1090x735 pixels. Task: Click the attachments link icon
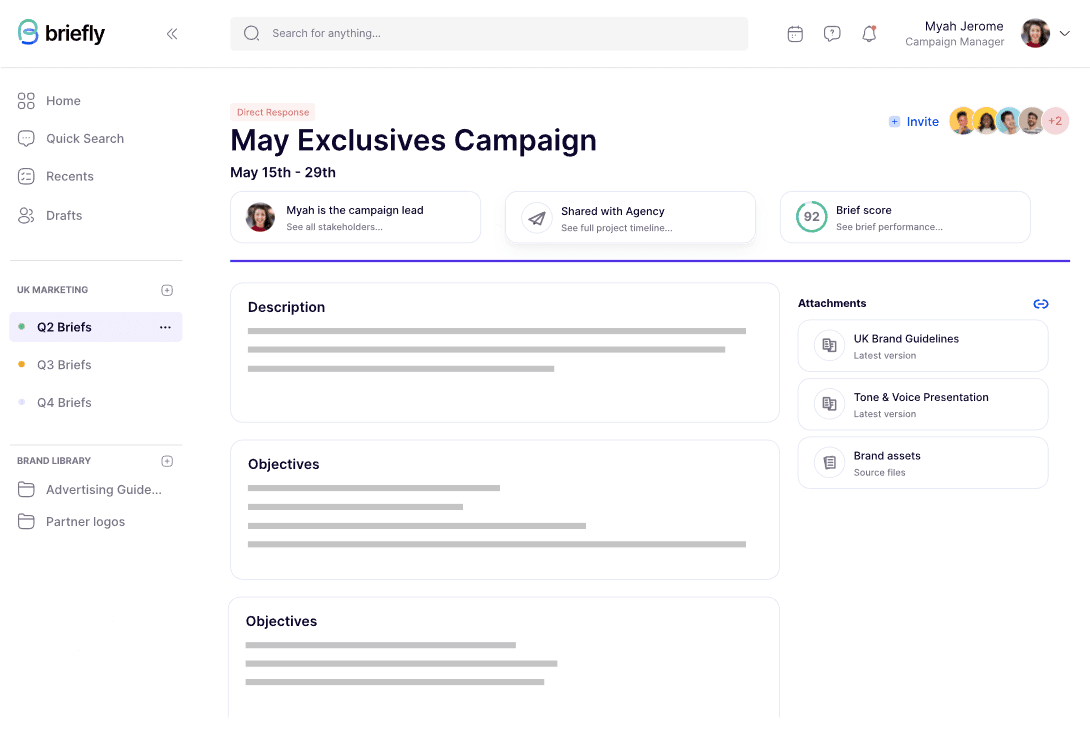[x=1040, y=304]
